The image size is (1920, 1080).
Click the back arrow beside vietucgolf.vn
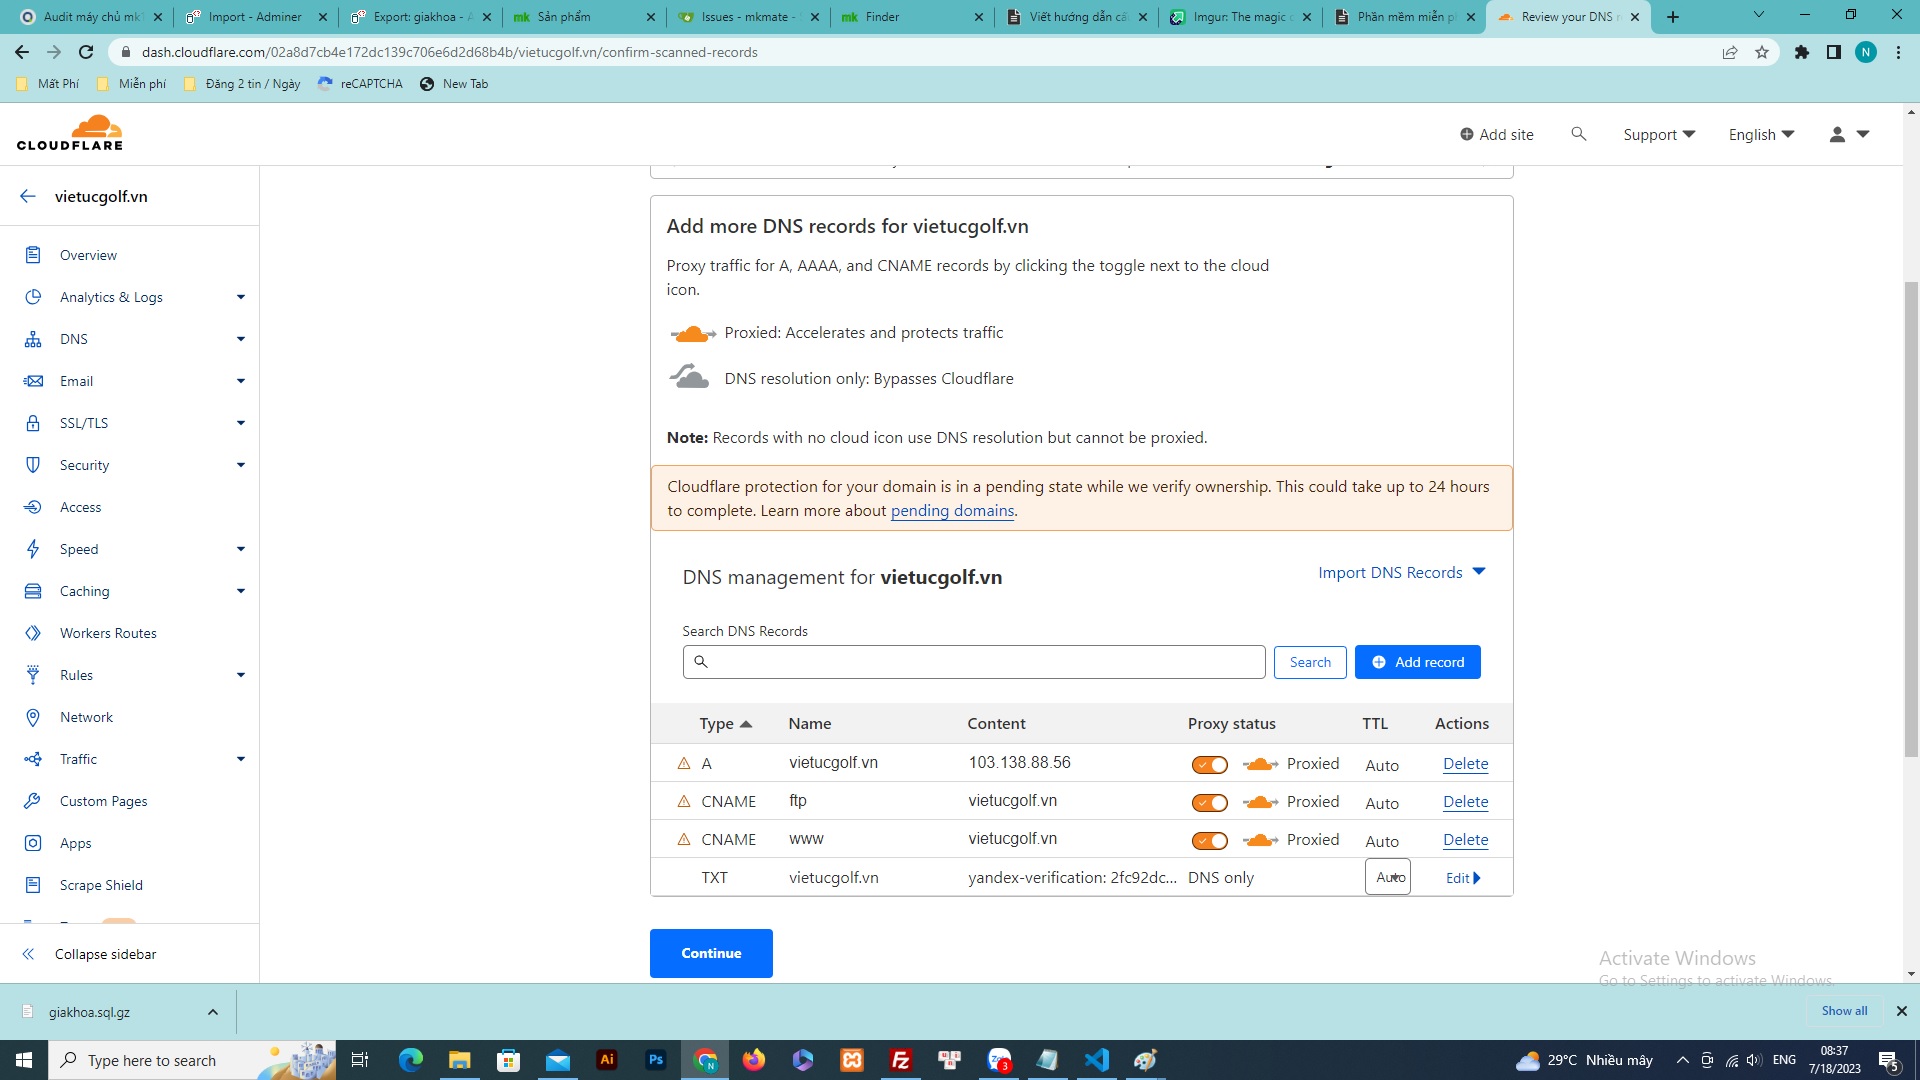[28, 196]
